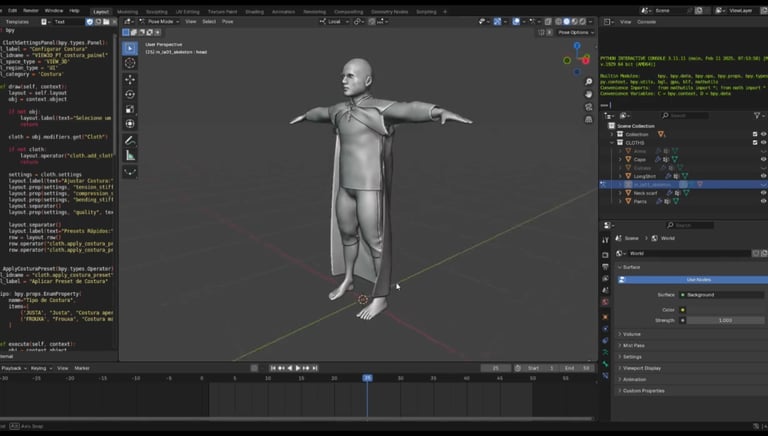Hide the Cape object in outliner
Image resolution: width=768 pixels, height=436 pixels.
click(x=763, y=159)
